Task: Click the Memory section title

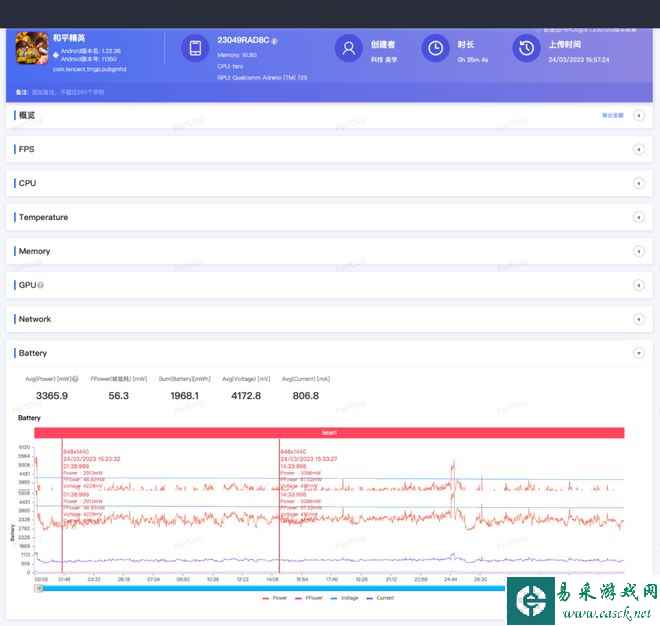Action: pos(34,251)
